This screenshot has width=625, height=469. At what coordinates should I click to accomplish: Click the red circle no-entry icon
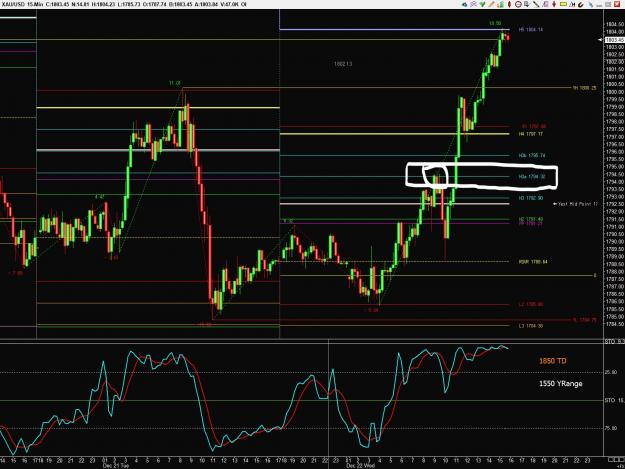click(x=518, y=4)
